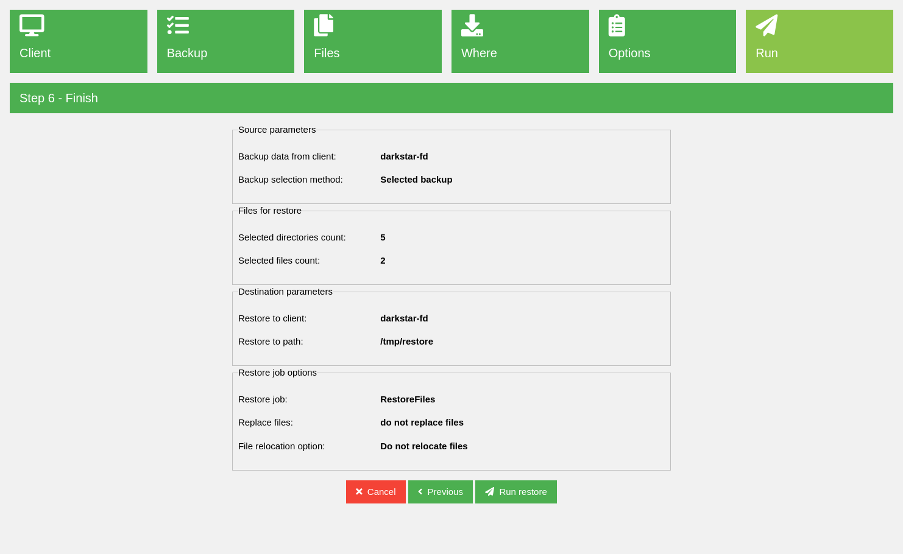Click the X icon inside the Cancel button

pos(359,492)
